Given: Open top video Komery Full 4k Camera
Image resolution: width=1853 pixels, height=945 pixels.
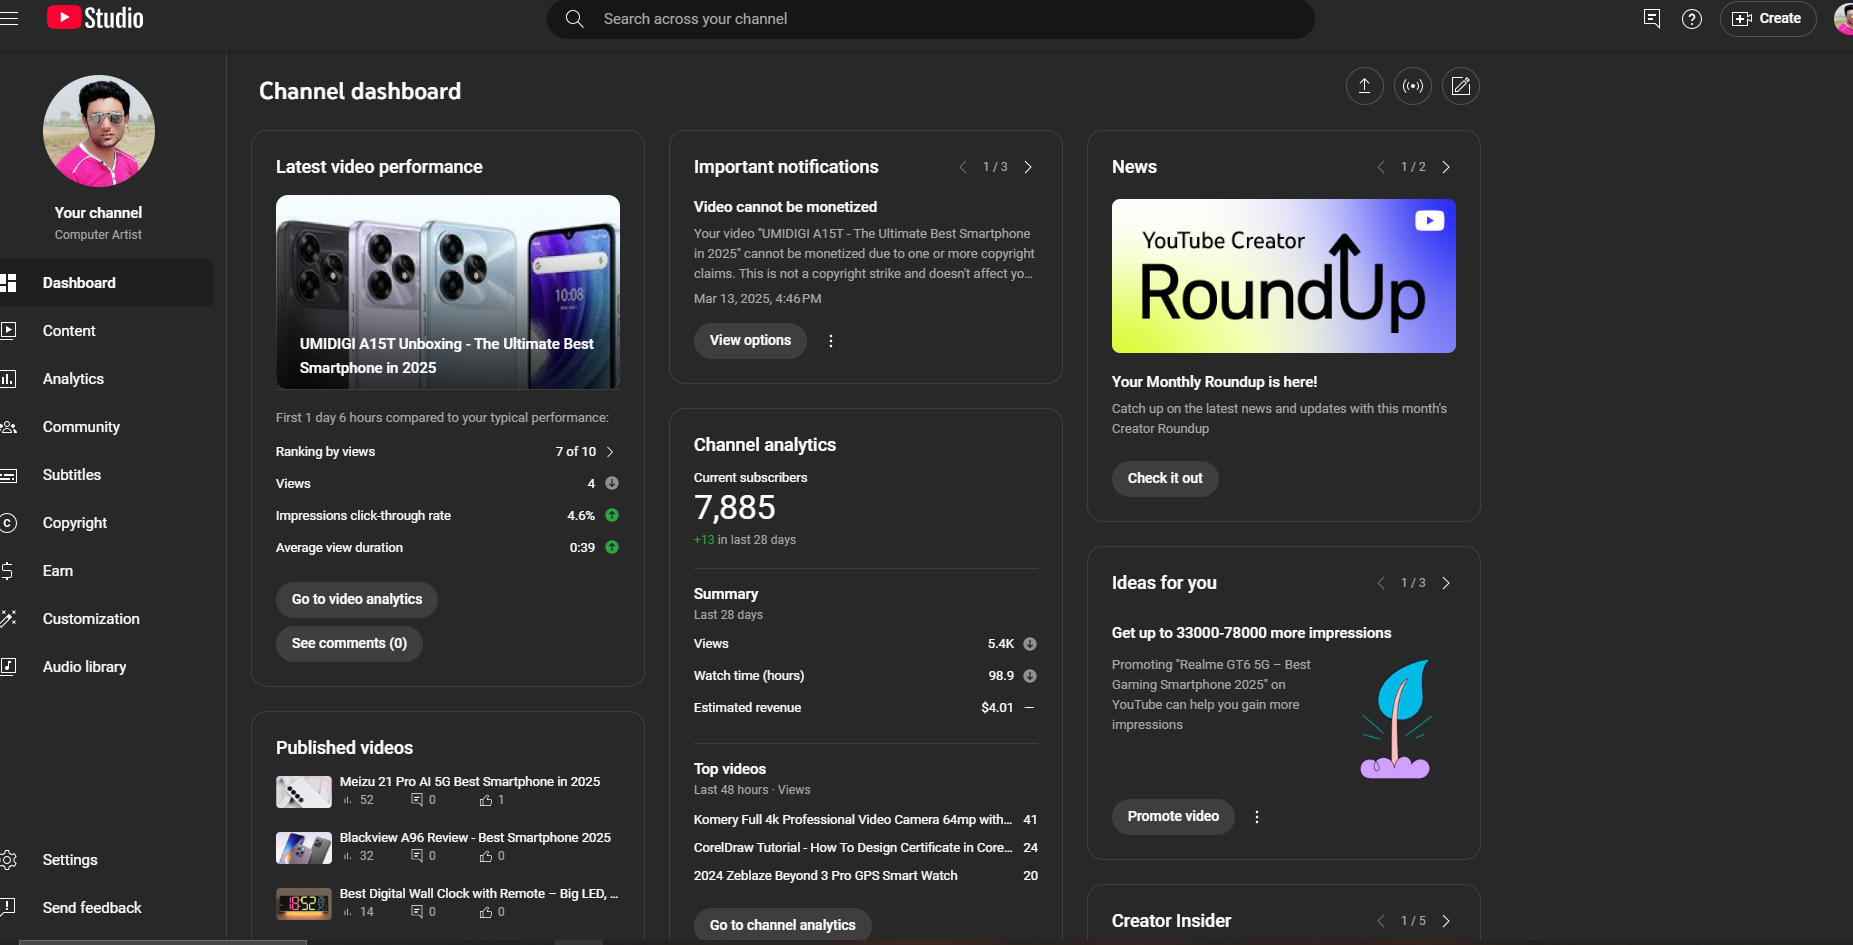Looking at the screenshot, I should [853, 820].
